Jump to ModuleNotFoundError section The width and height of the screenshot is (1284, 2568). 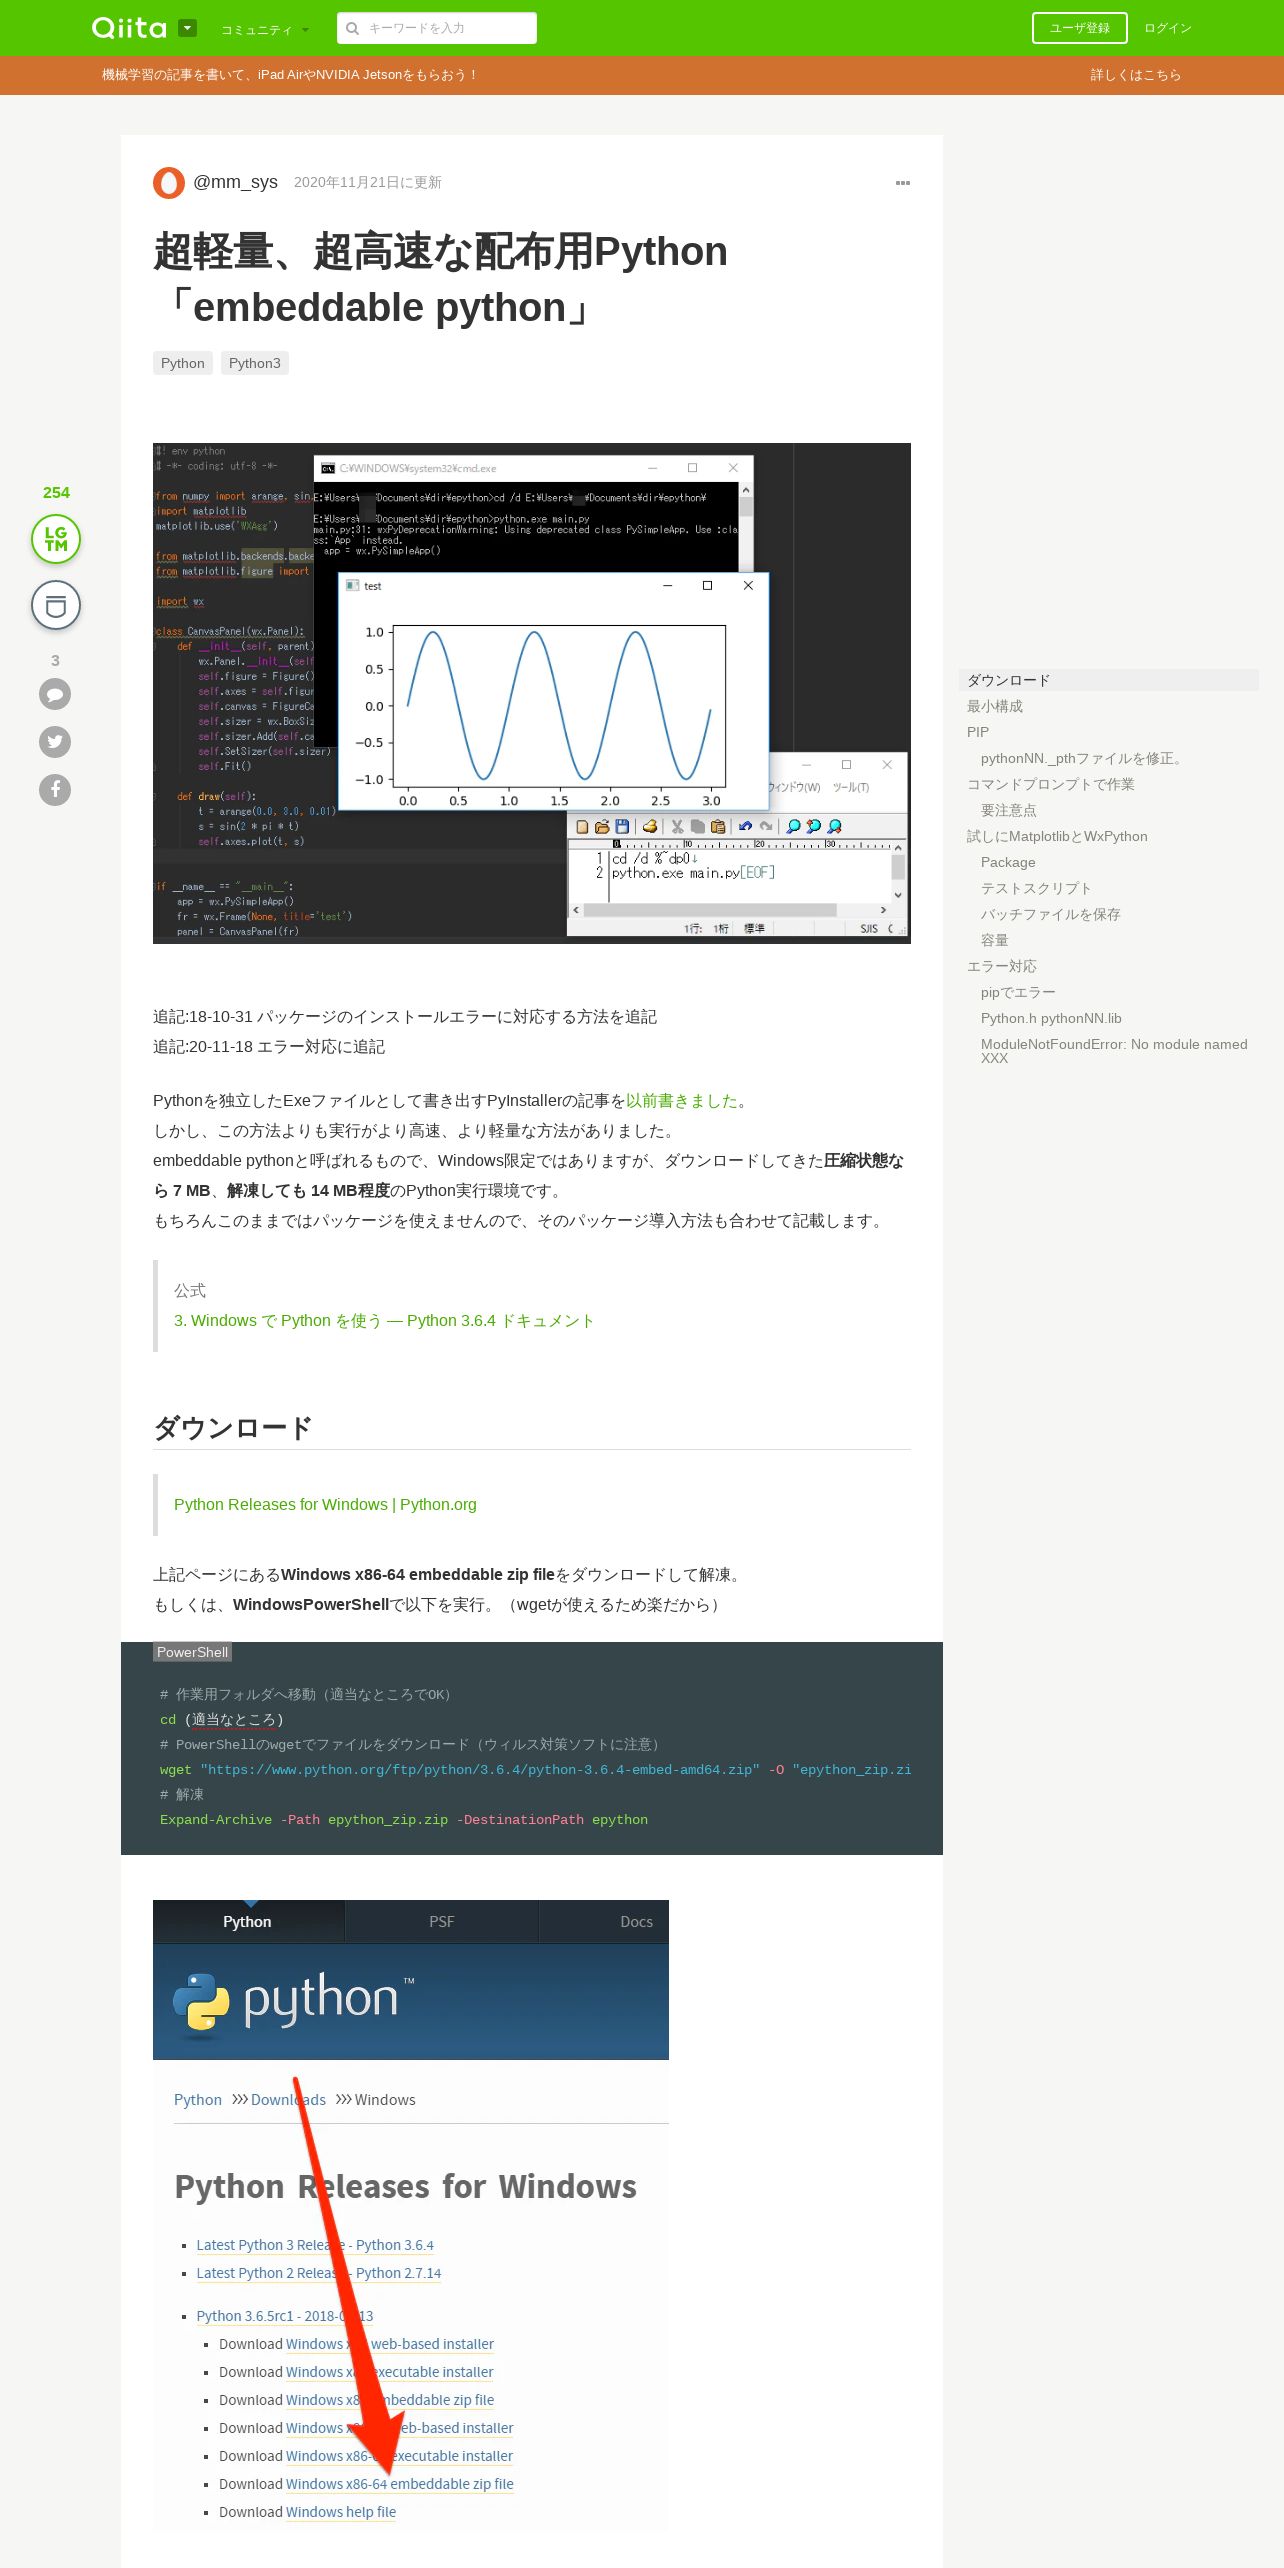click(1114, 1051)
